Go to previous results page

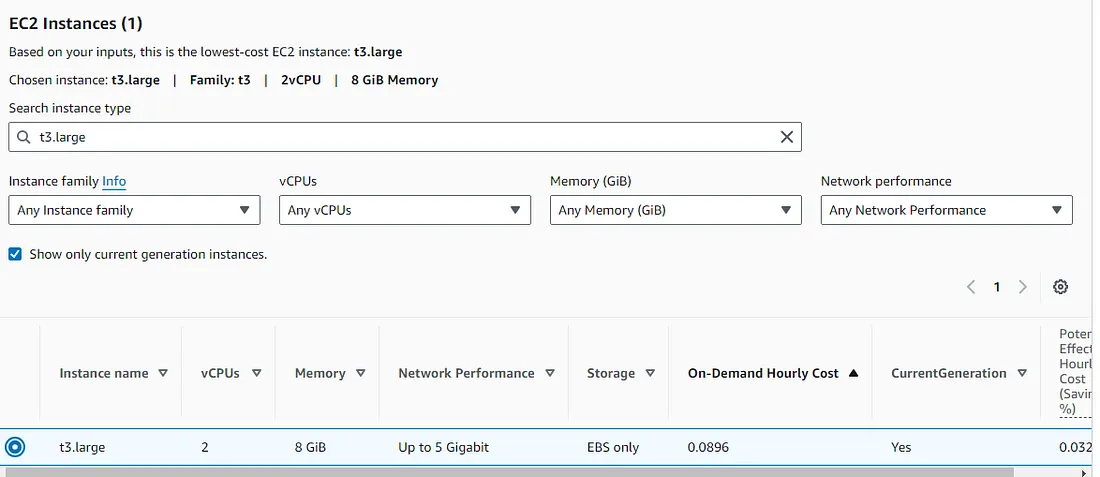click(971, 287)
